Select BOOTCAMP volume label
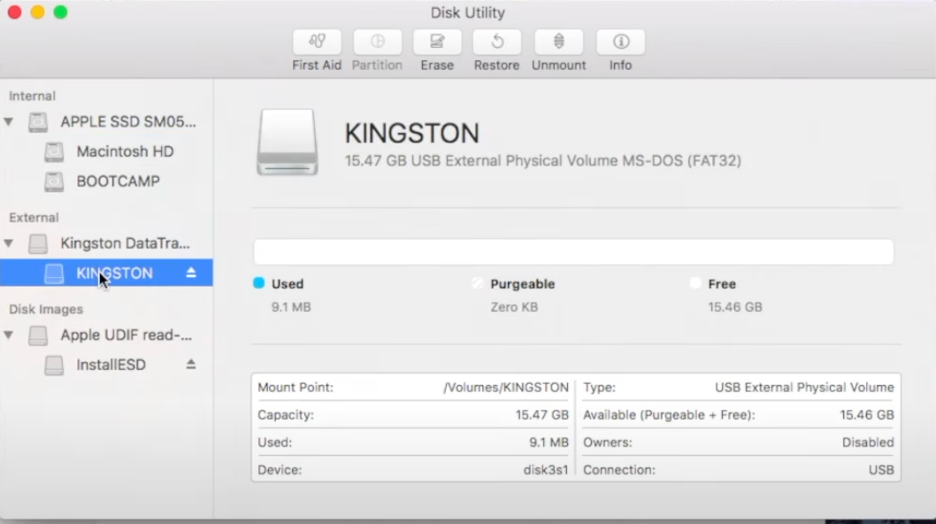Viewport: 936px width, 524px height. (x=118, y=181)
